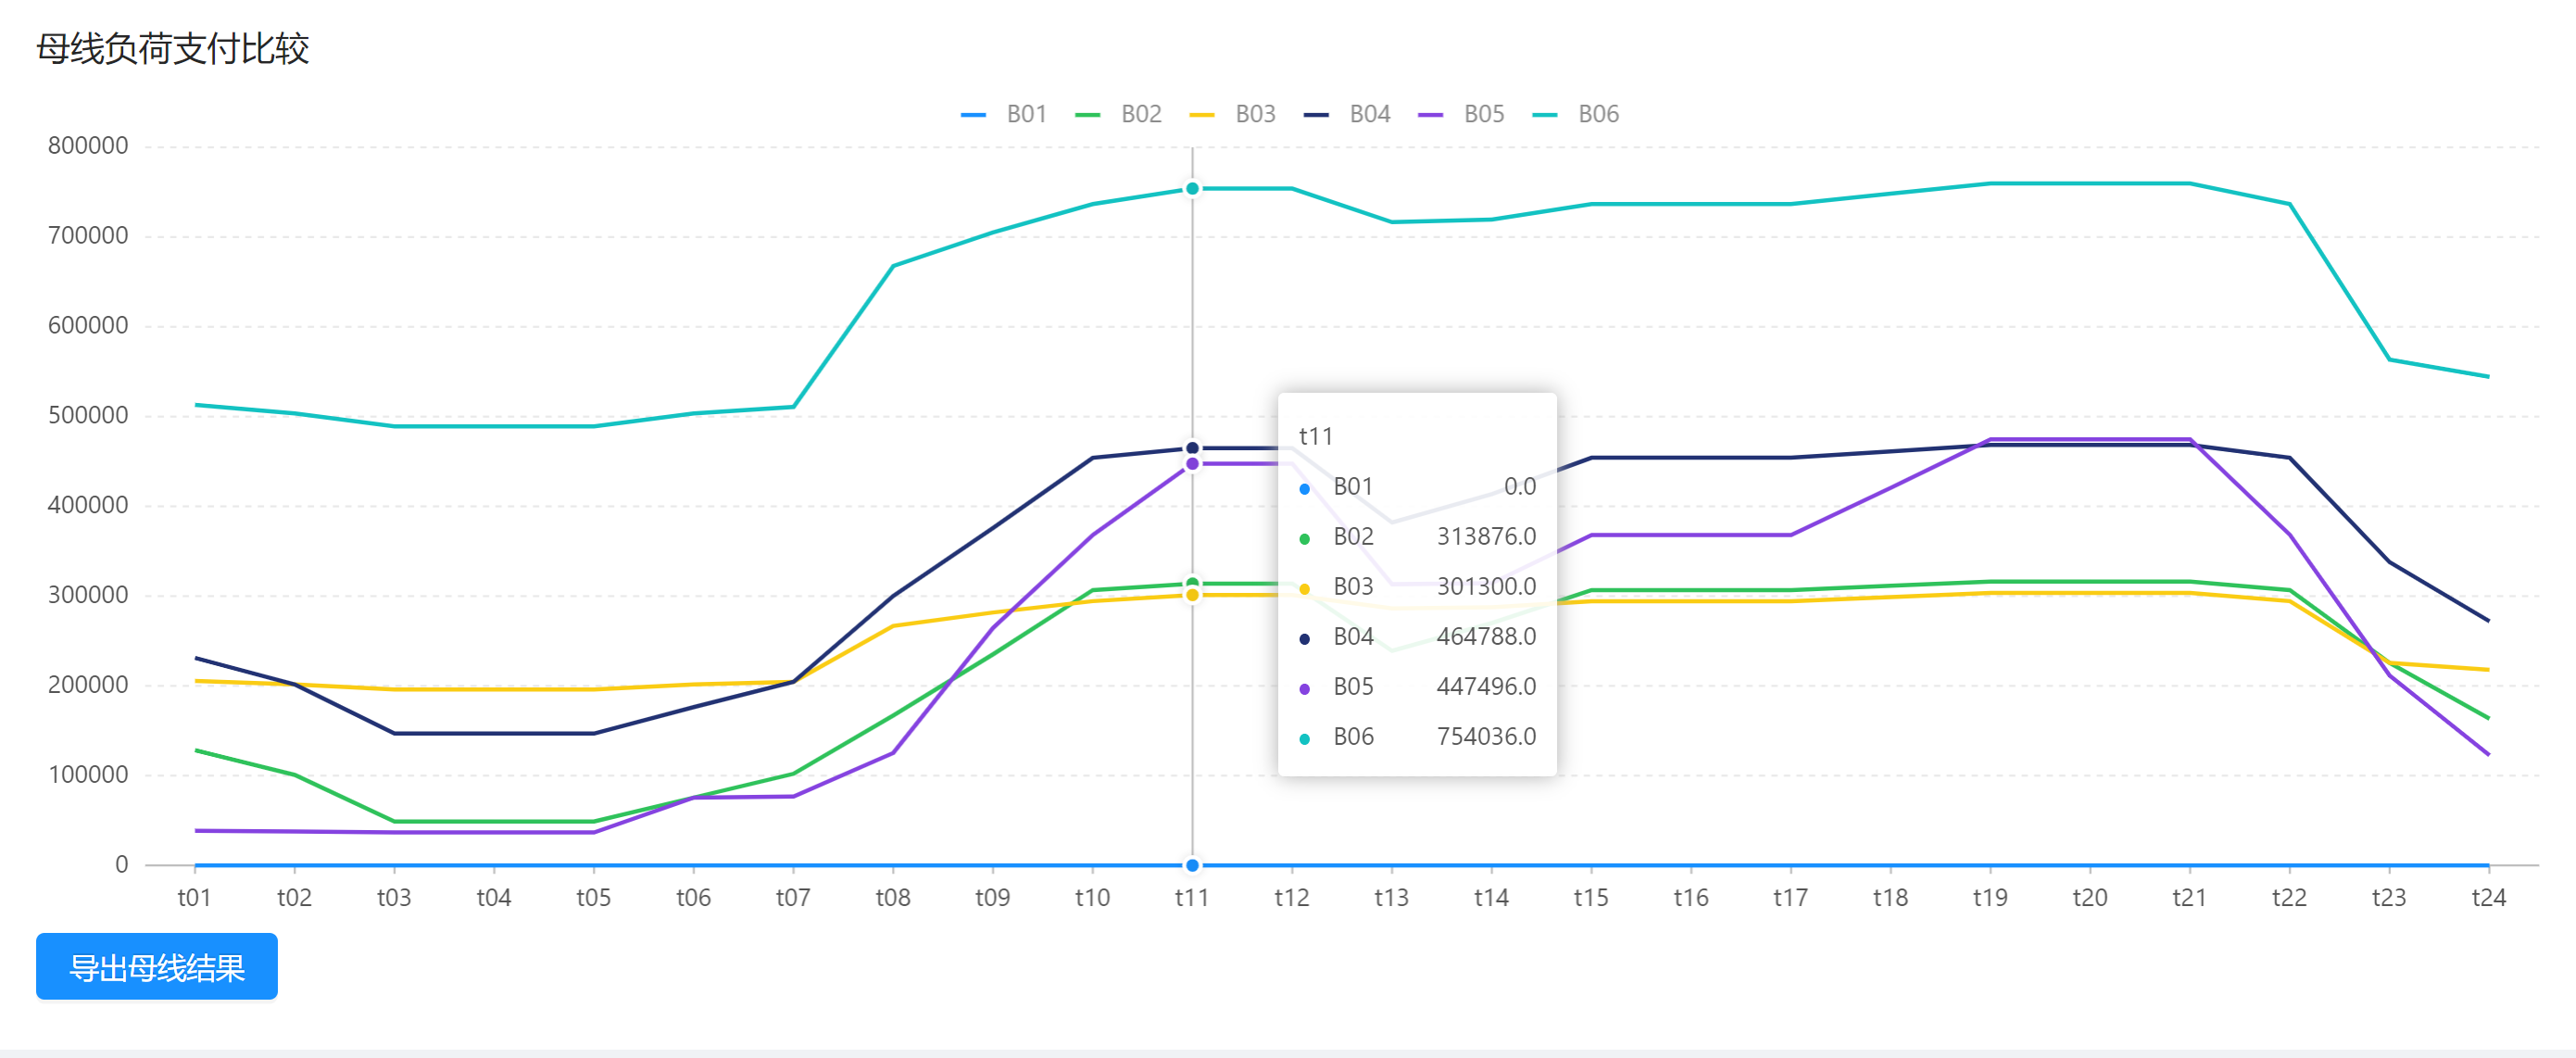Select the 447496.0 value in tooltip
Viewport: 2576px width, 1058px height.
(x=1486, y=687)
